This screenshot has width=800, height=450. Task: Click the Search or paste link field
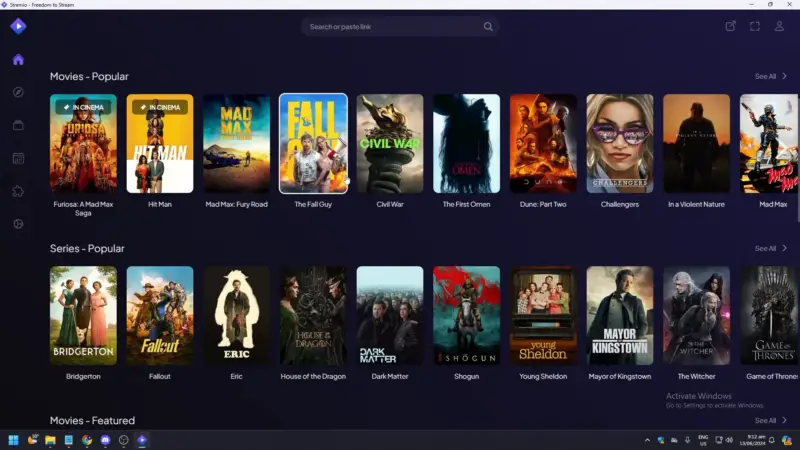pos(390,27)
